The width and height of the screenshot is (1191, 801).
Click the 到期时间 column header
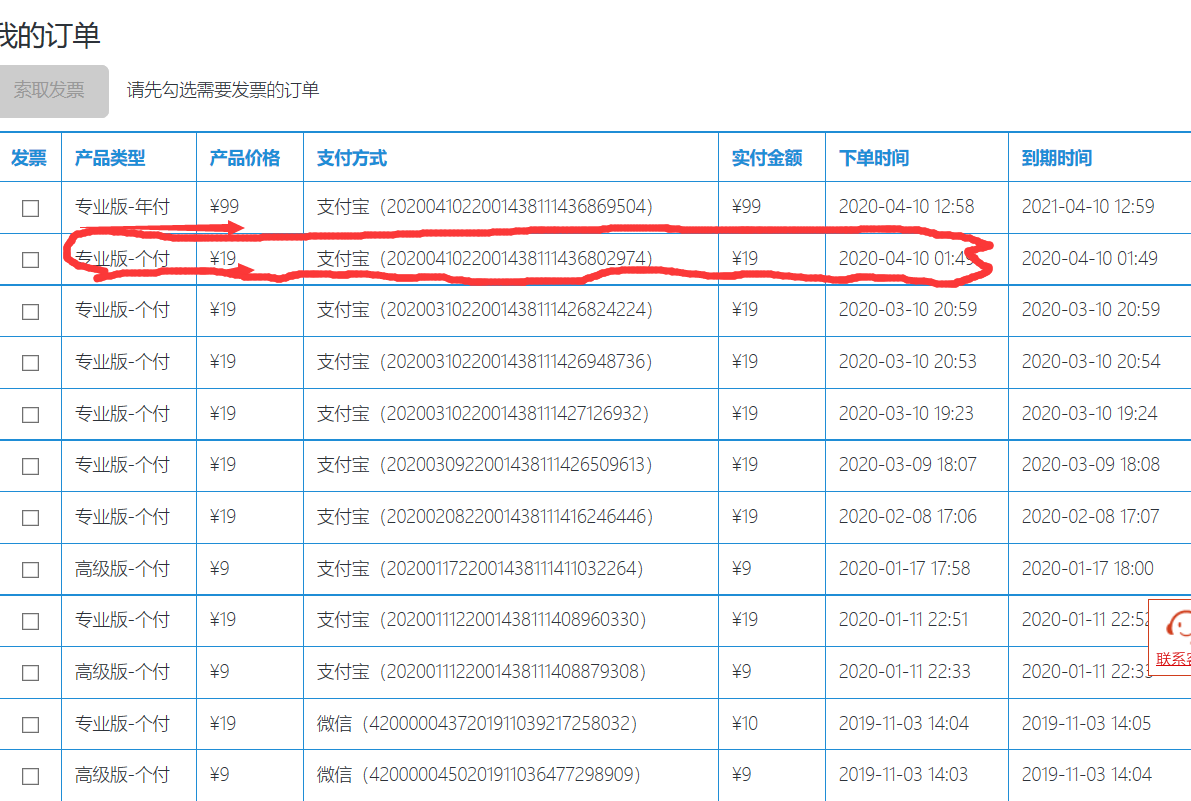[1057, 158]
